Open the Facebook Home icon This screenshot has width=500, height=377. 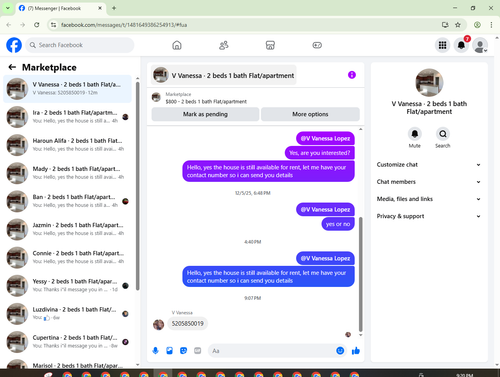[x=177, y=45]
